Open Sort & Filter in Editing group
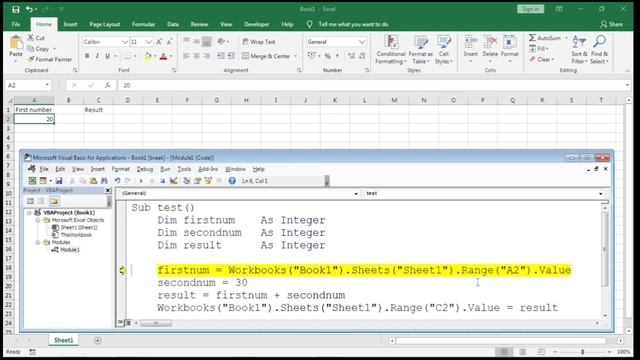The image size is (640, 360). click(x=579, y=50)
